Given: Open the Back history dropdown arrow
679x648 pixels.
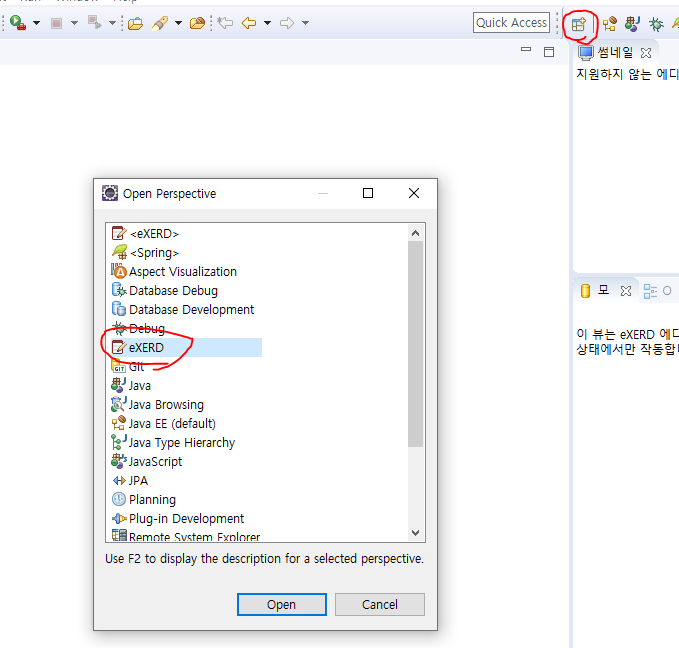Looking at the screenshot, I should coord(268,23).
